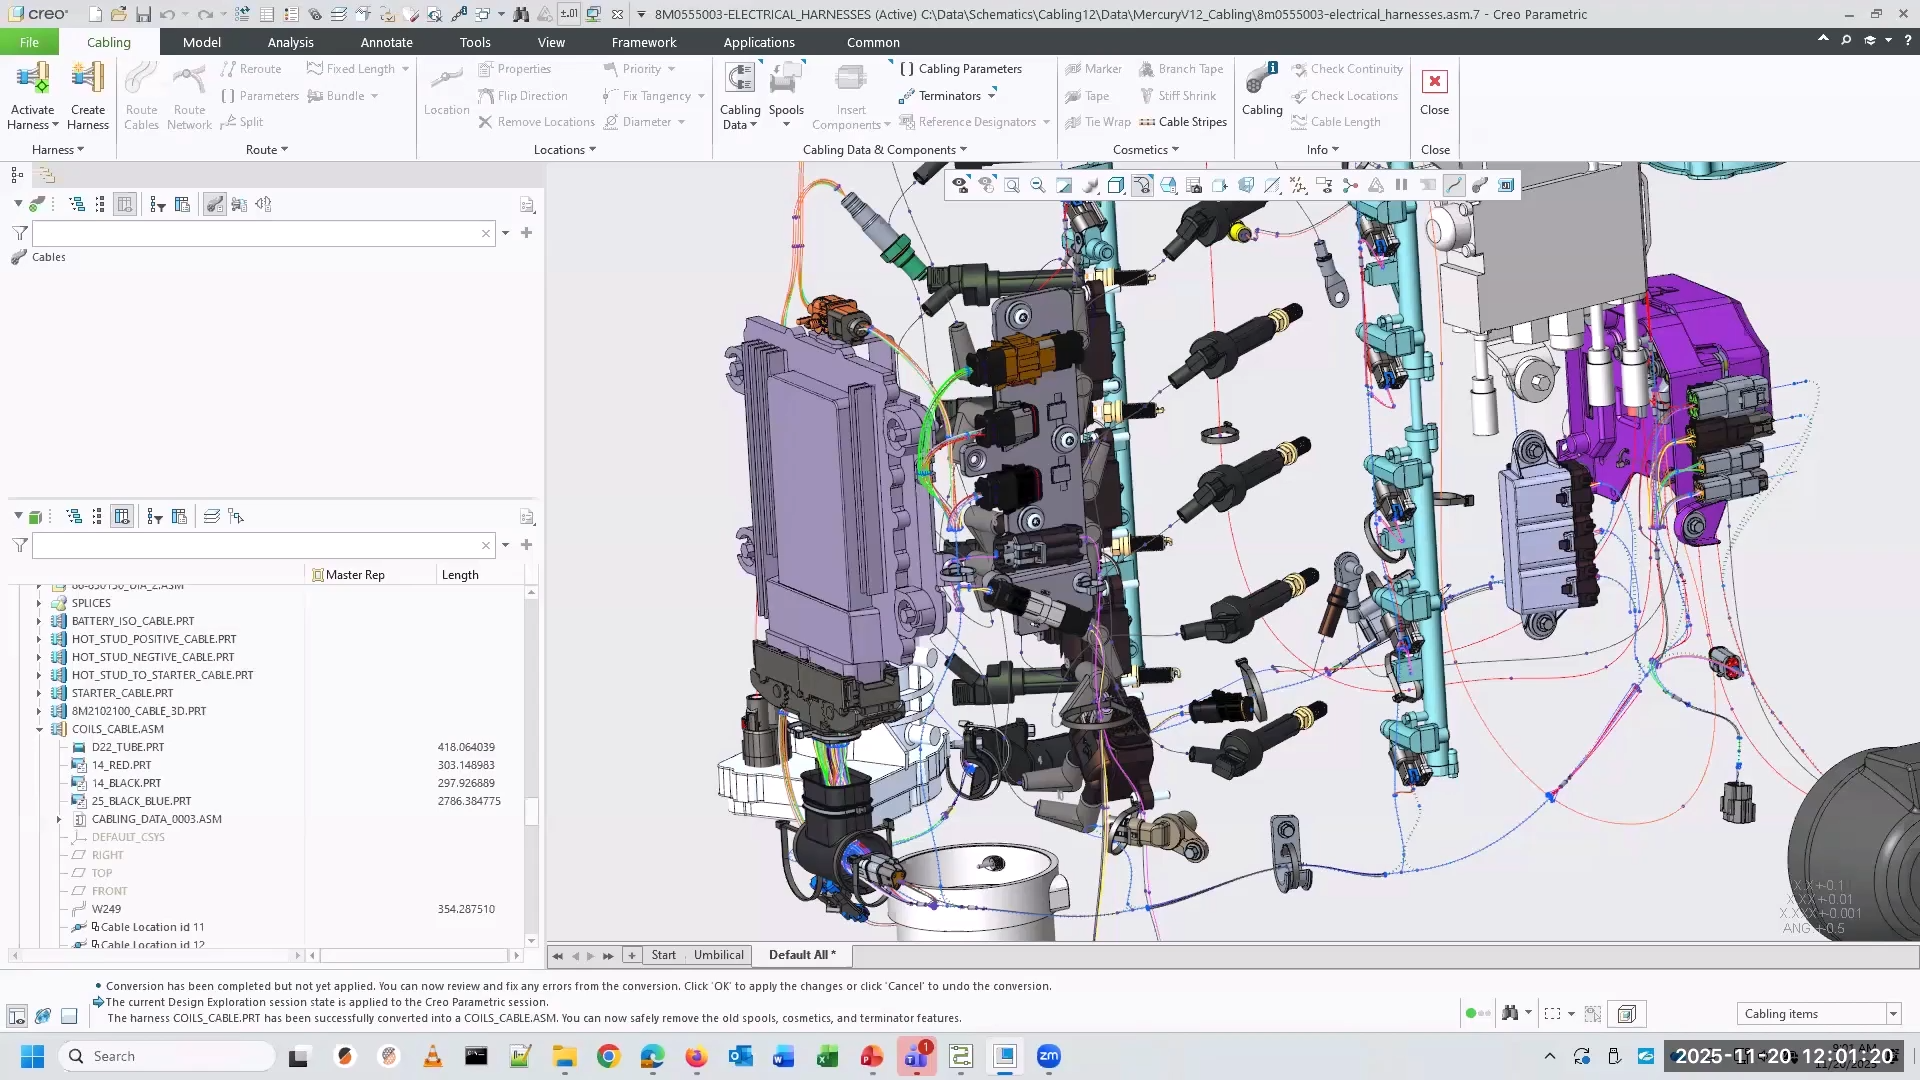Toggle centerline cable display in graphics toolbar
The image size is (1920, 1080).
tap(1454, 185)
